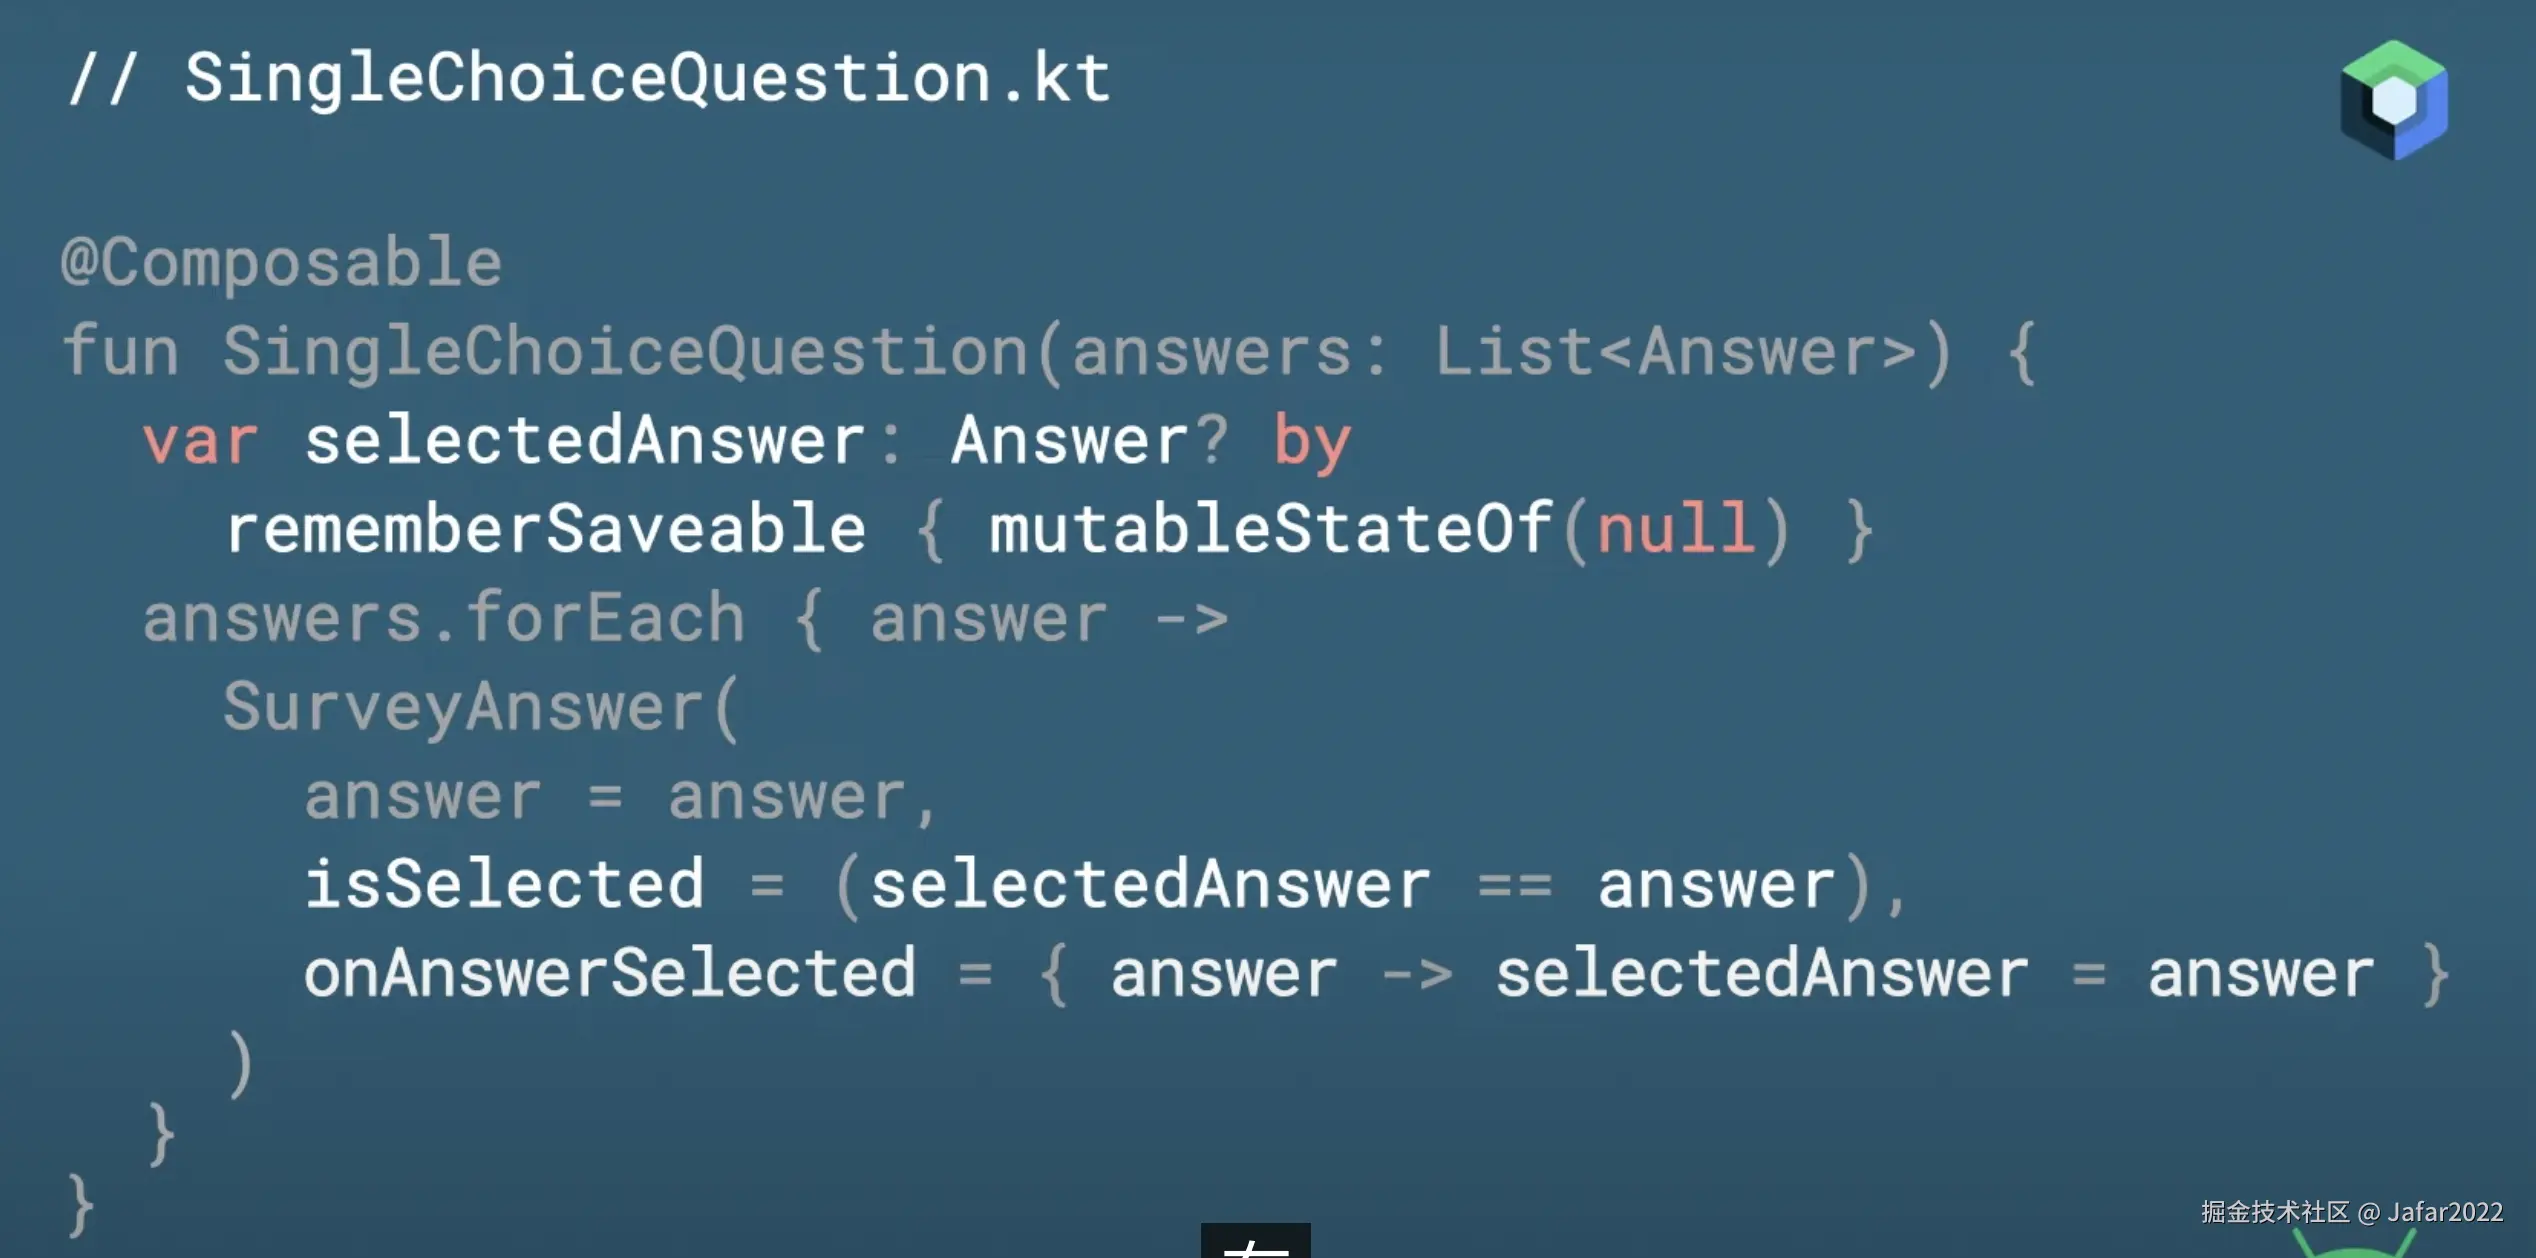This screenshot has height=1258, width=2536.
Task: Click the onAnswerSelected parameter name
Action: tap(609, 973)
